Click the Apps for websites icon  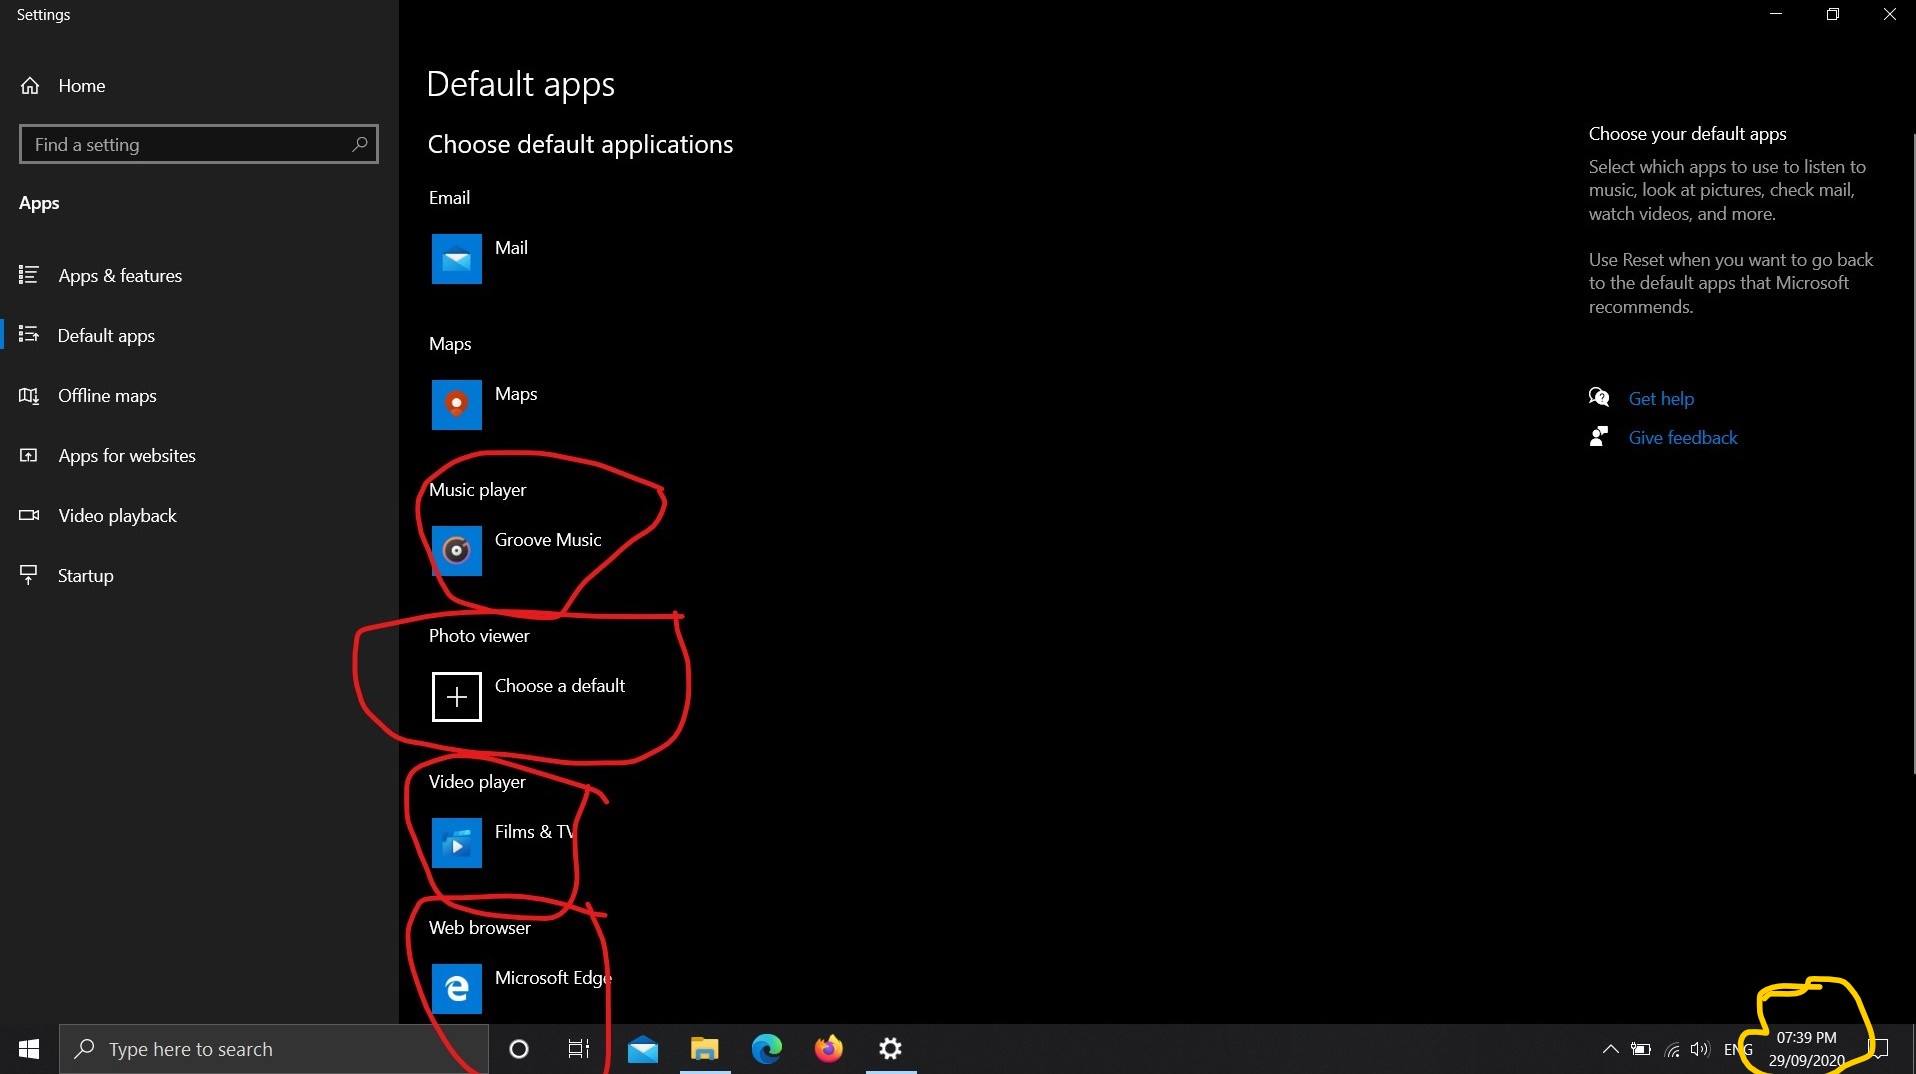point(29,455)
